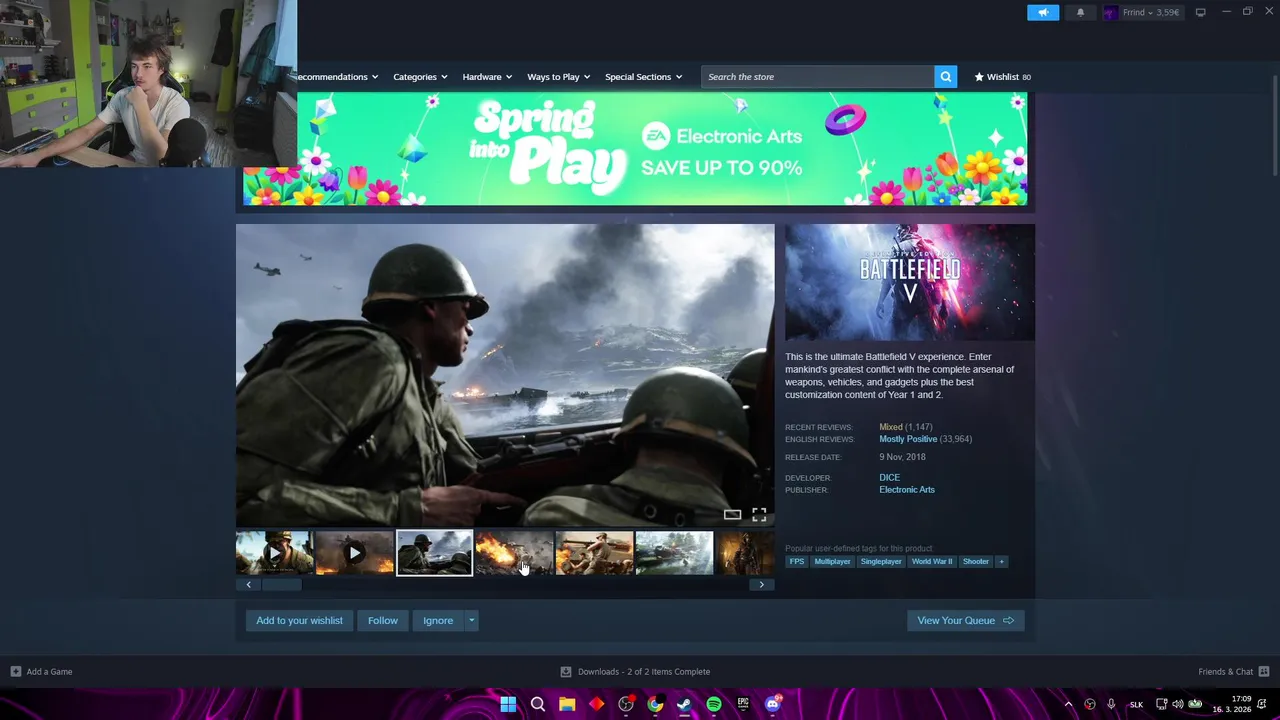The image size is (1280, 720).
Task: Switch to Big Picture mode monitor icon
Action: coord(1200,12)
